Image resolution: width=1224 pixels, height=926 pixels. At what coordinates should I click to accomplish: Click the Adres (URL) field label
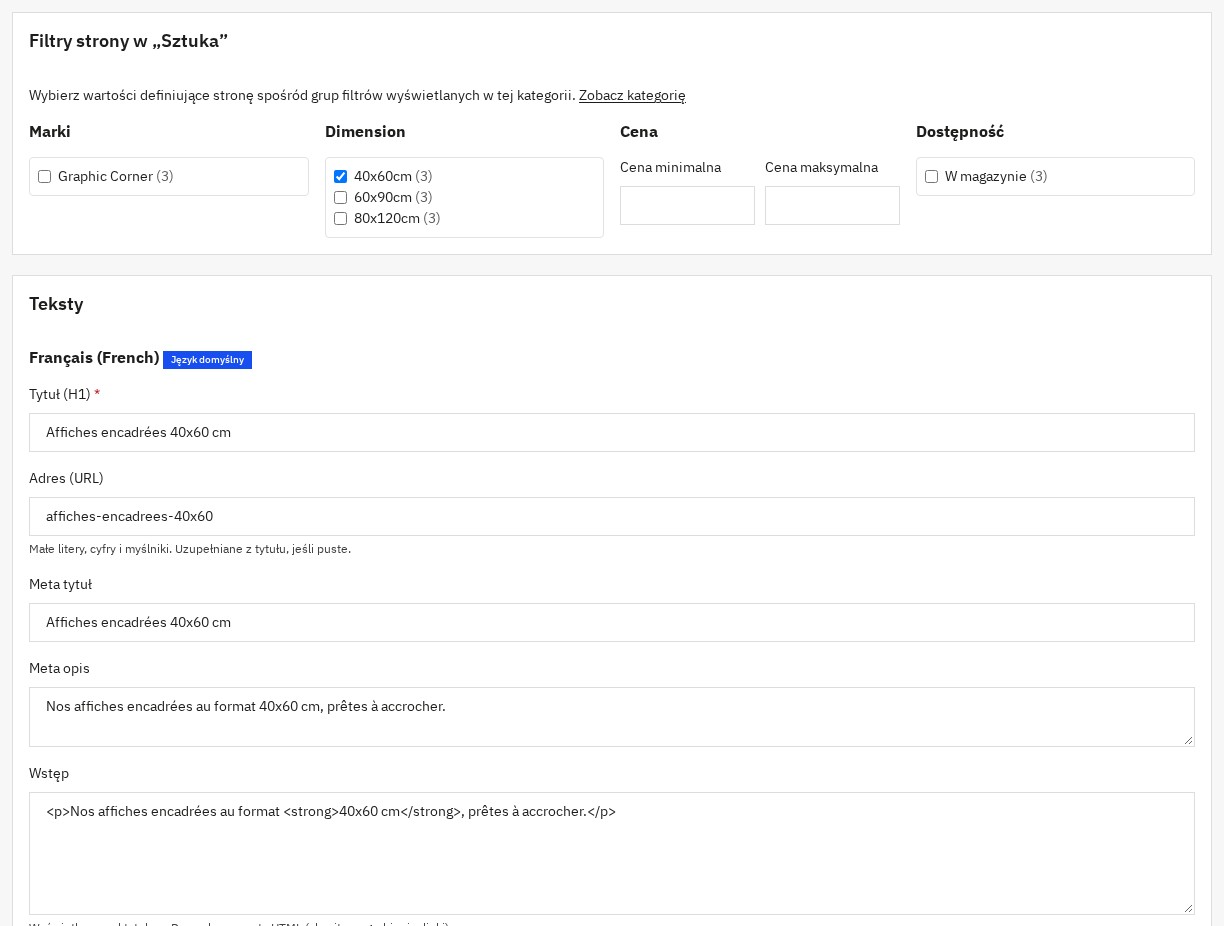(66, 479)
